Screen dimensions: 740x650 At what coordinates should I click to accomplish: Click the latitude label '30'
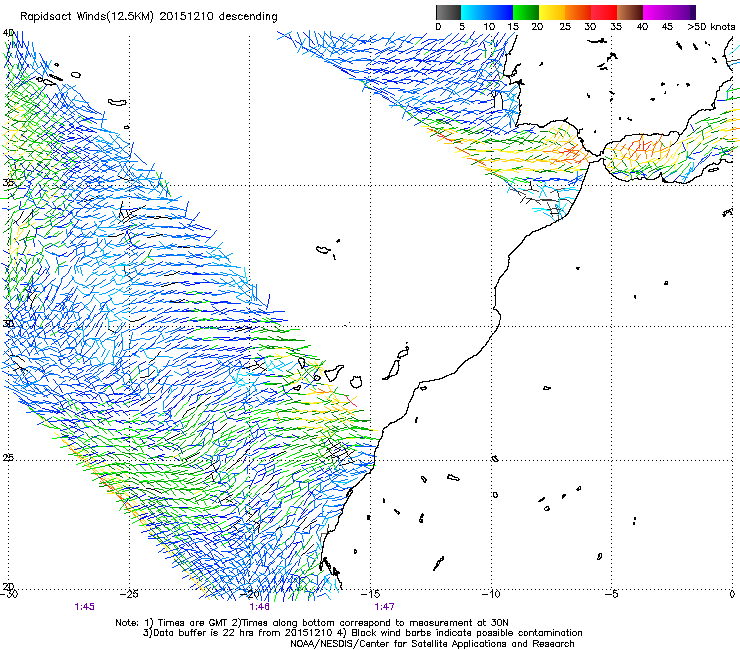8,324
